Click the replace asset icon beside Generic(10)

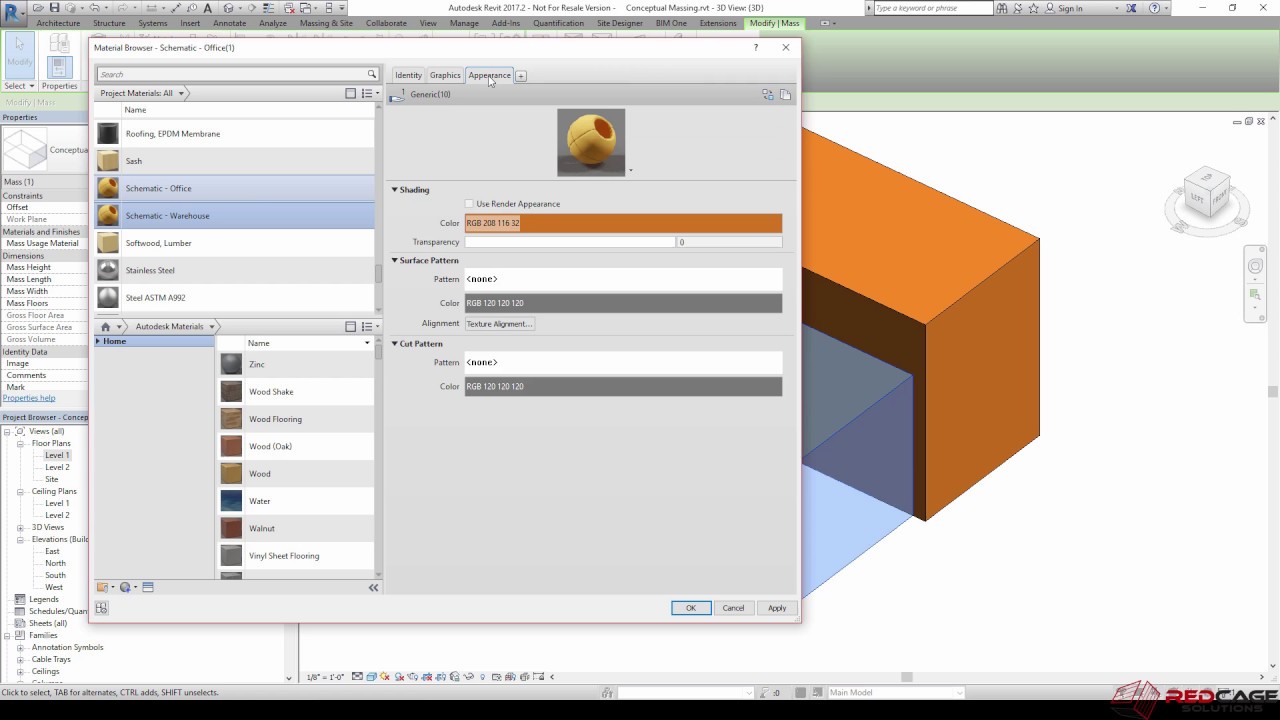(768, 94)
